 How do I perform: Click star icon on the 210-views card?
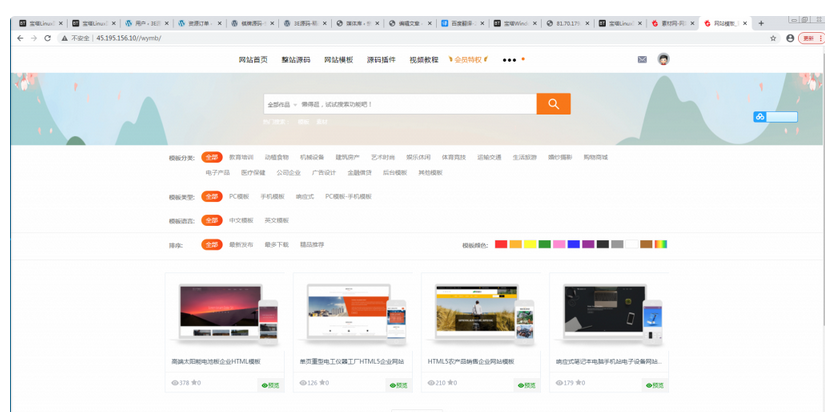450,383
